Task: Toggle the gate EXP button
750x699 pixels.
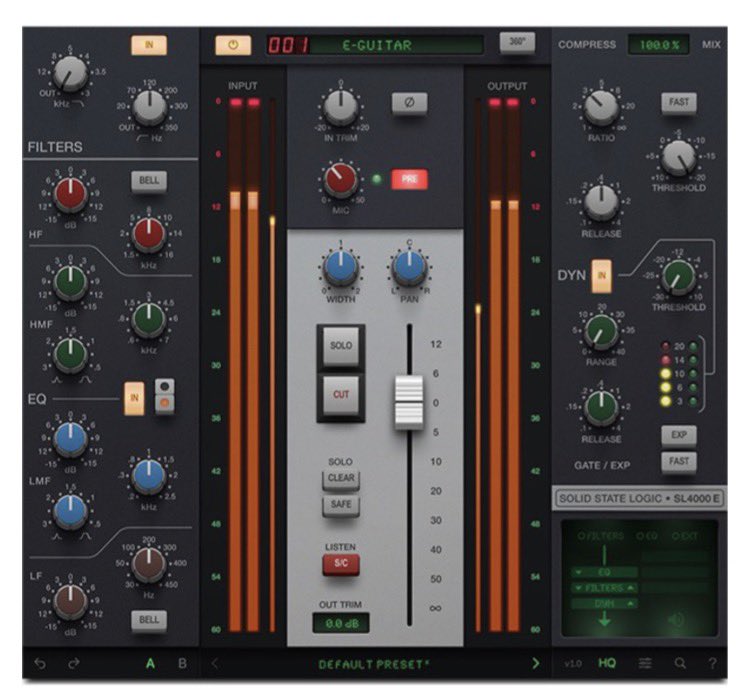Action: pos(679,435)
